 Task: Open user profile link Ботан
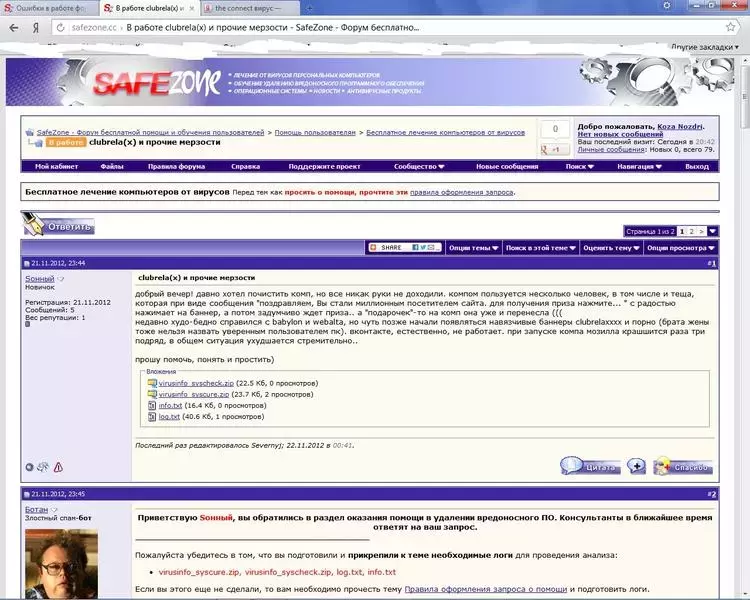[x=36, y=510]
